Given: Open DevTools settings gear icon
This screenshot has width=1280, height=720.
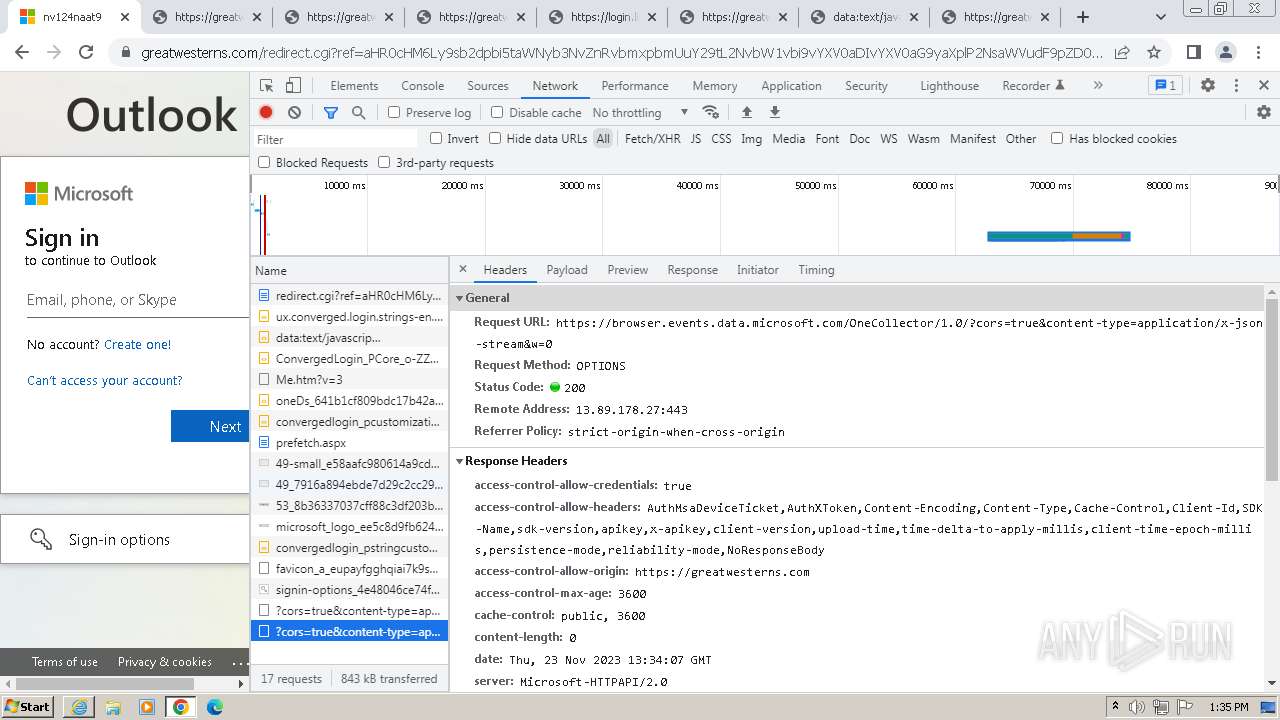Looking at the screenshot, I should (1208, 86).
